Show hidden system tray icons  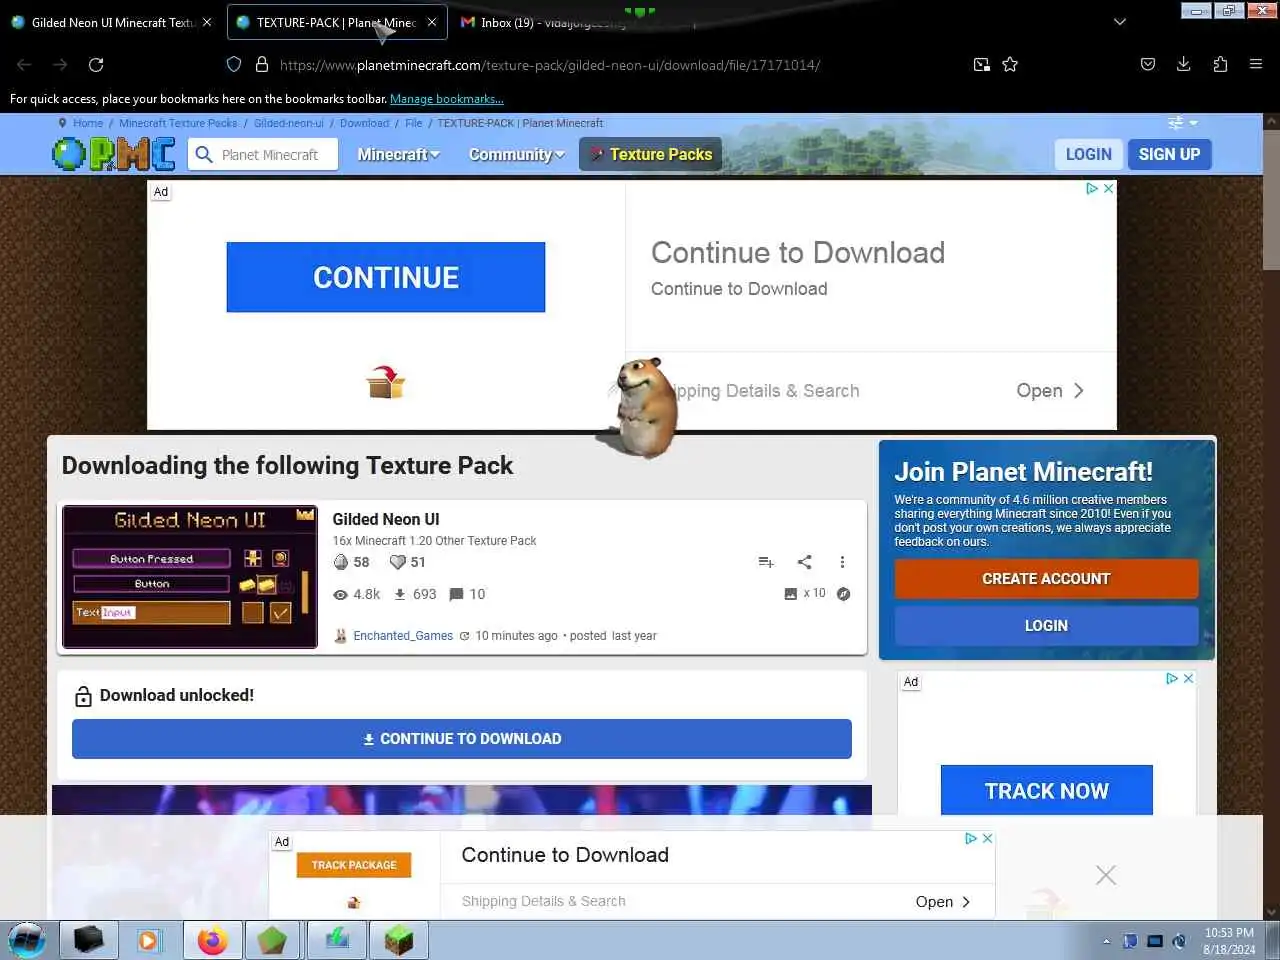pos(1106,941)
